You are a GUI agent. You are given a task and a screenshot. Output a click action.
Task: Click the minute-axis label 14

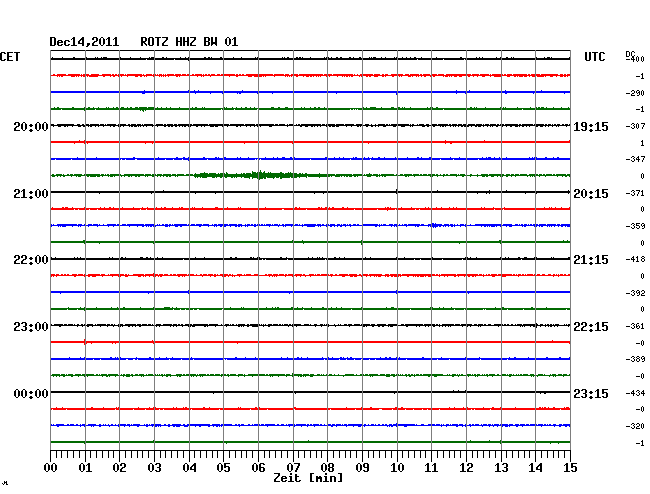(x=535, y=468)
